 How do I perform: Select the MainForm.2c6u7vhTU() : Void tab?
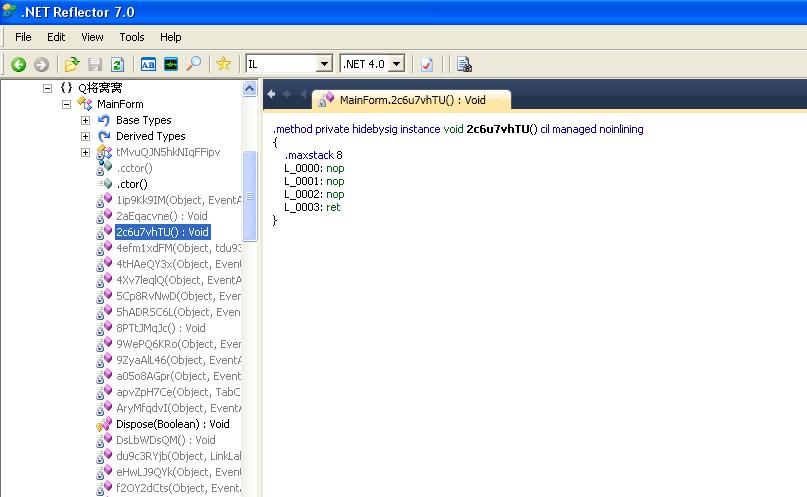[412, 100]
